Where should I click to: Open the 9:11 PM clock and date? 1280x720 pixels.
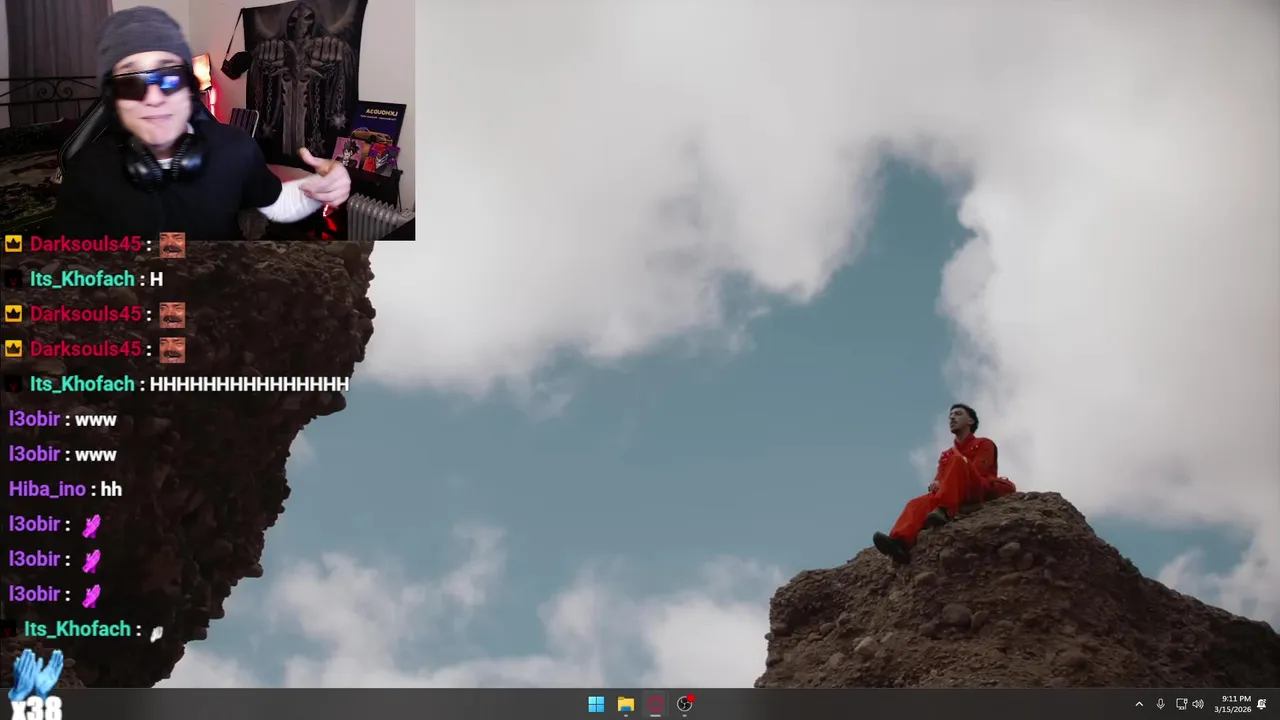click(1232, 704)
